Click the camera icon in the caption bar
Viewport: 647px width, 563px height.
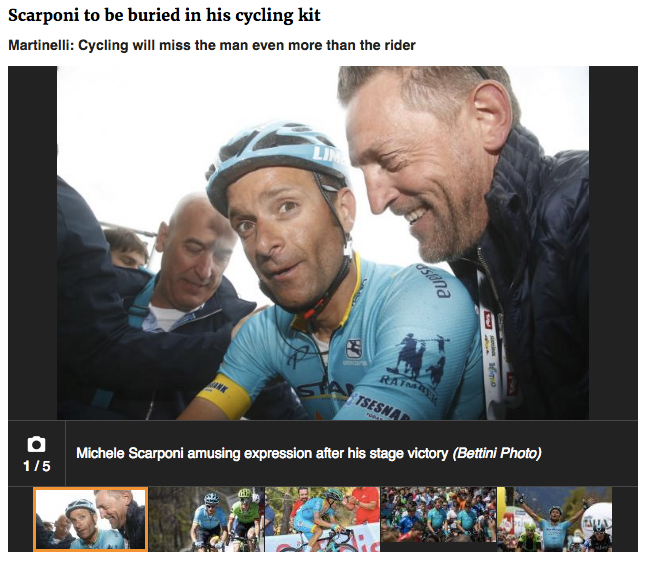click(36, 444)
